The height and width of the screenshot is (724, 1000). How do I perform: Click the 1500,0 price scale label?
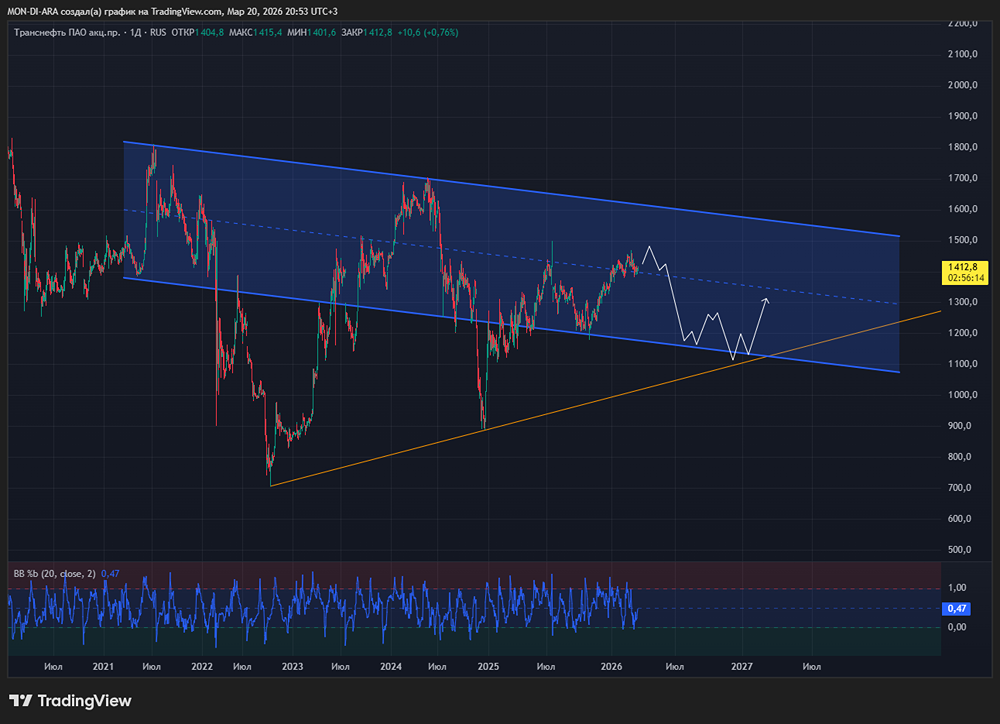tap(962, 240)
